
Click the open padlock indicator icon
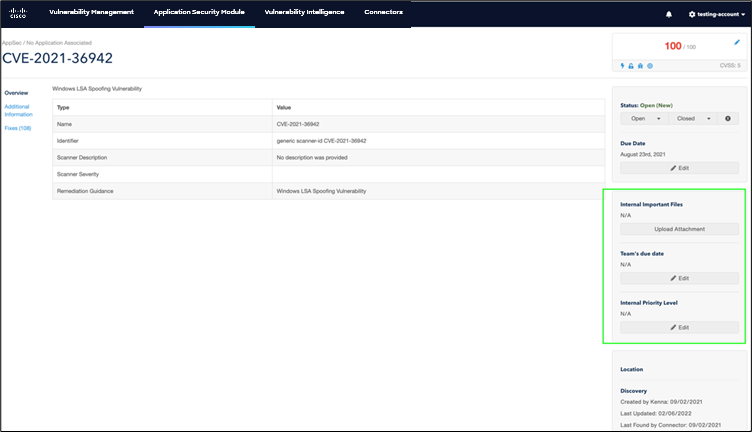click(631, 66)
